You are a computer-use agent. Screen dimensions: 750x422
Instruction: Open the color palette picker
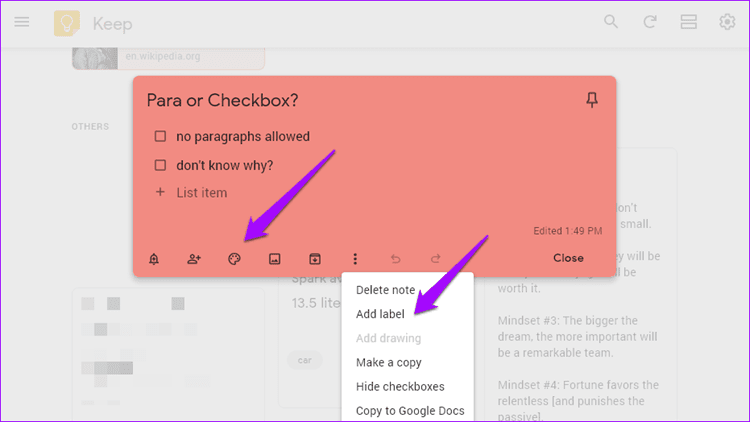(234, 259)
